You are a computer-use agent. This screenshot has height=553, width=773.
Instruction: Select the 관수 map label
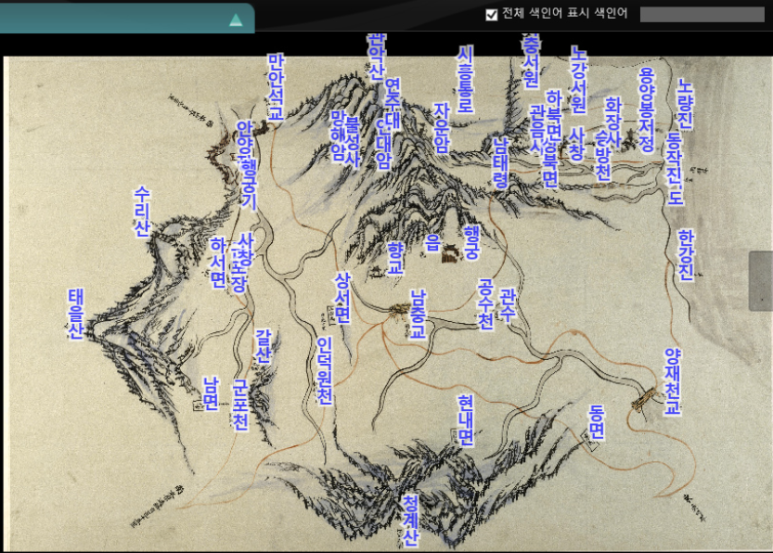click(507, 305)
